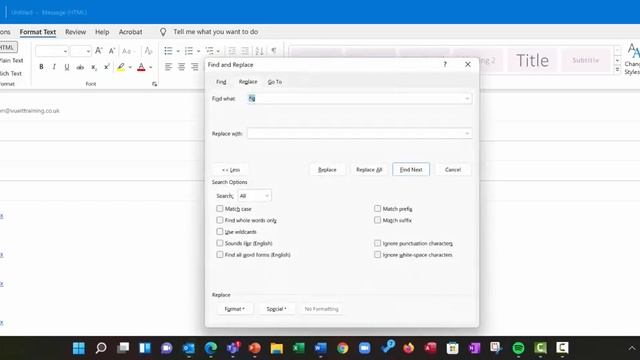Clear all formatting icon
The height and width of the screenshot is (360, 640).
coord(148,51)
